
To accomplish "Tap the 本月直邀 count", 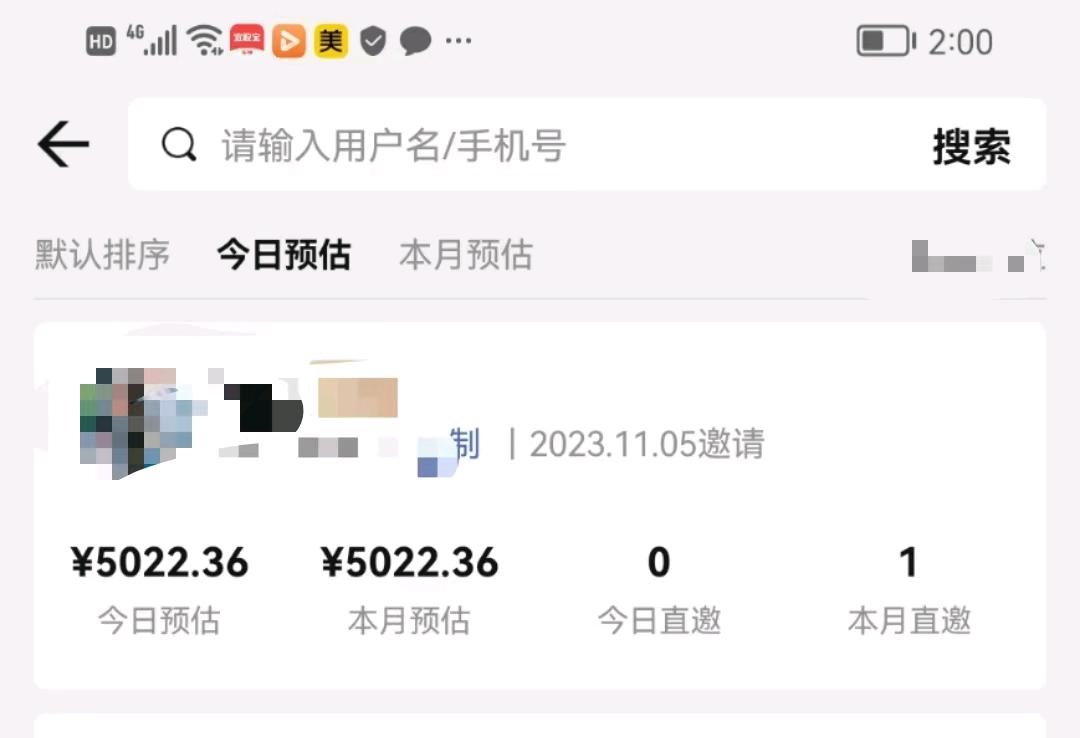I will pyautogui.click(x=908, y=562).
